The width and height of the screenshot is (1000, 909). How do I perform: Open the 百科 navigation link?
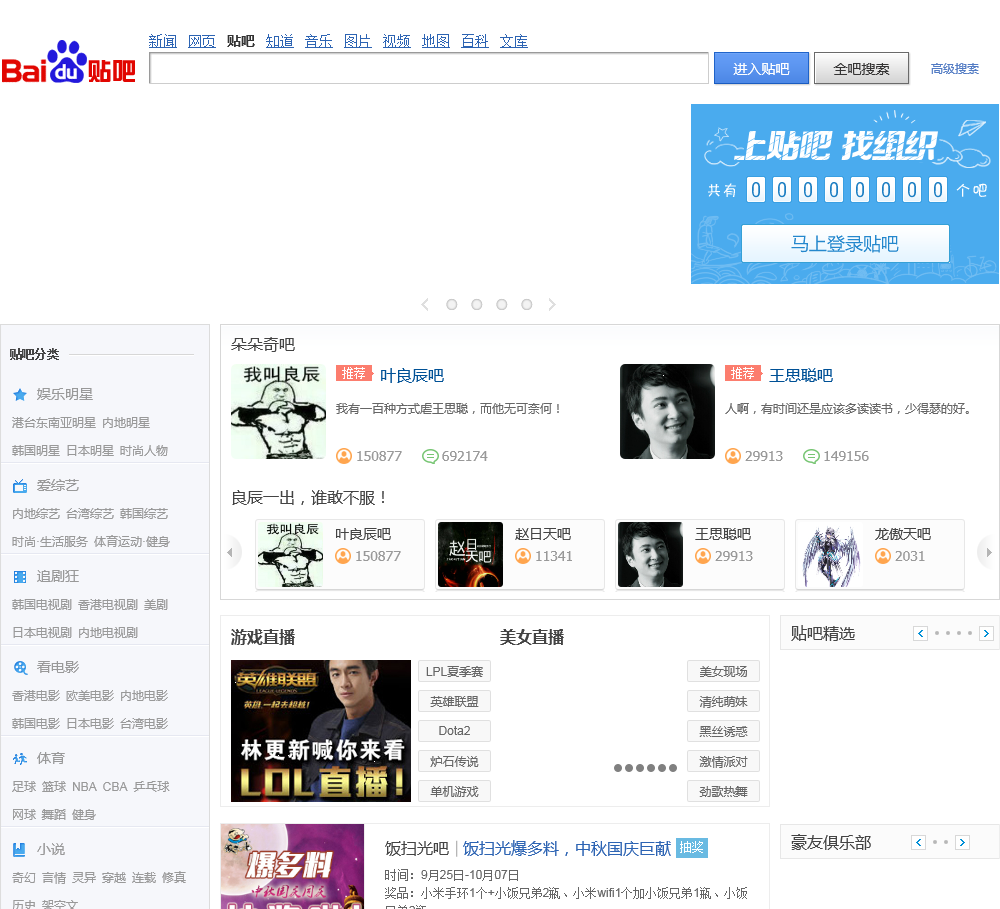coord(474,41)
